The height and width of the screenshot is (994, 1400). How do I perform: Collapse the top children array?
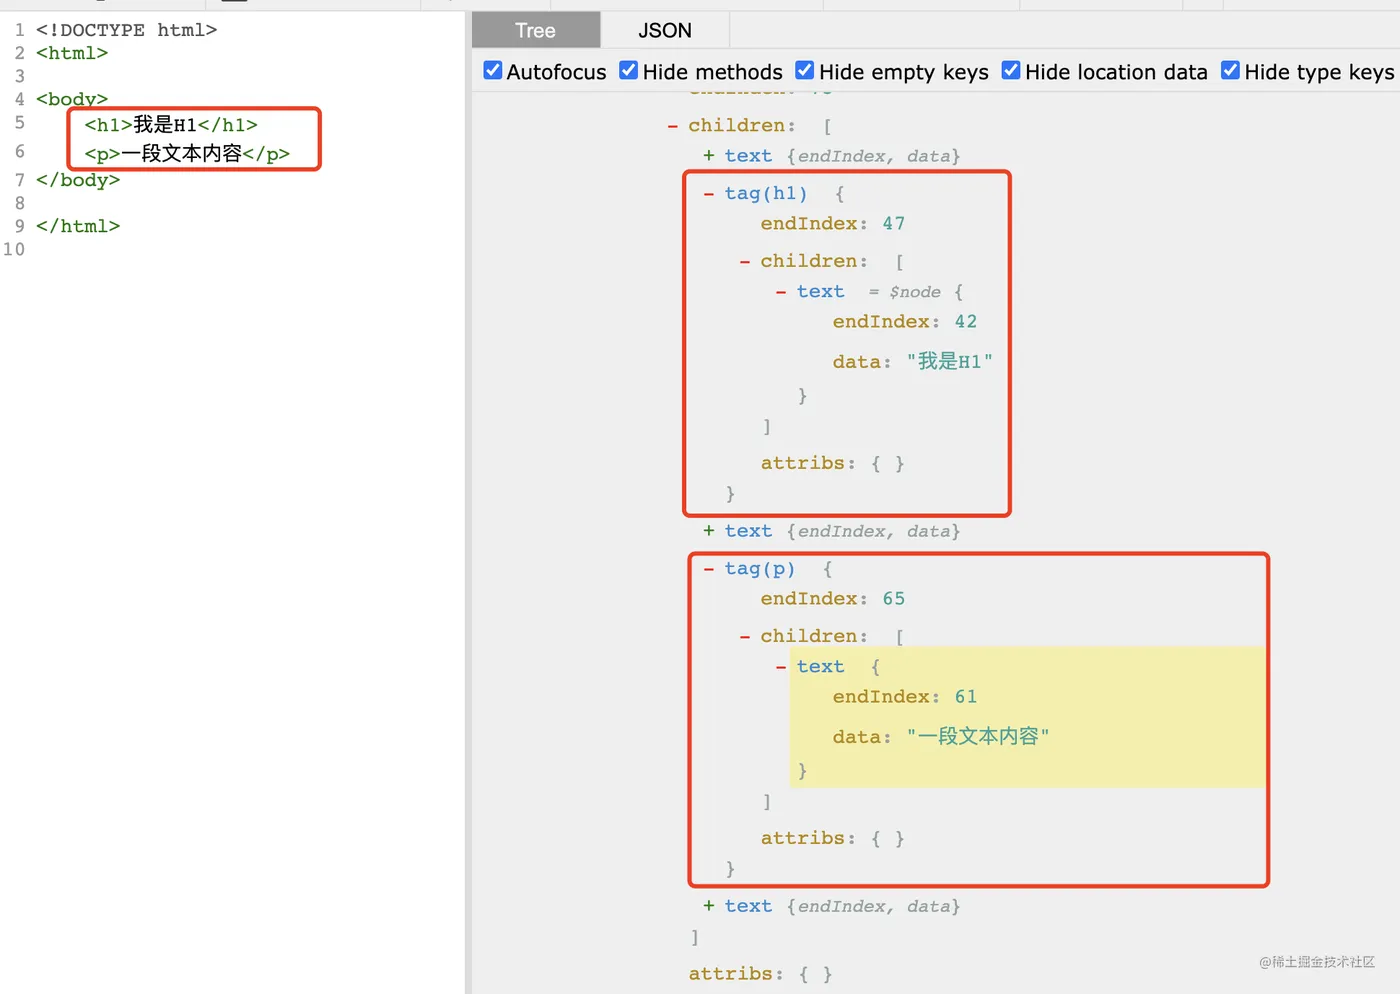(x=672, y=126)
